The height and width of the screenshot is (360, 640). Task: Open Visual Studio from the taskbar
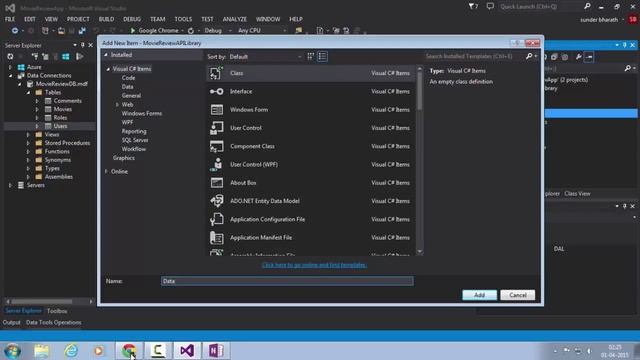tap(187, 351)
